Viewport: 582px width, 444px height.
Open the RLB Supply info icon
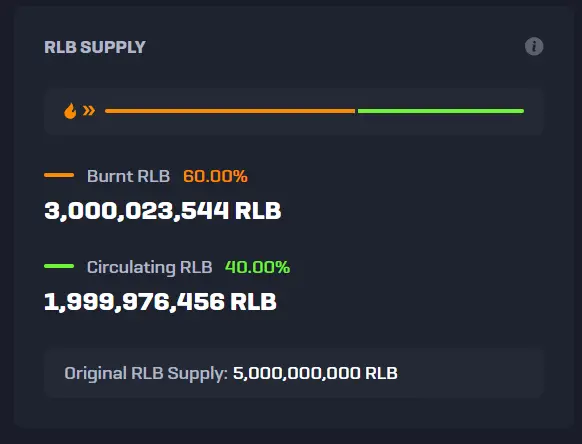534,46
